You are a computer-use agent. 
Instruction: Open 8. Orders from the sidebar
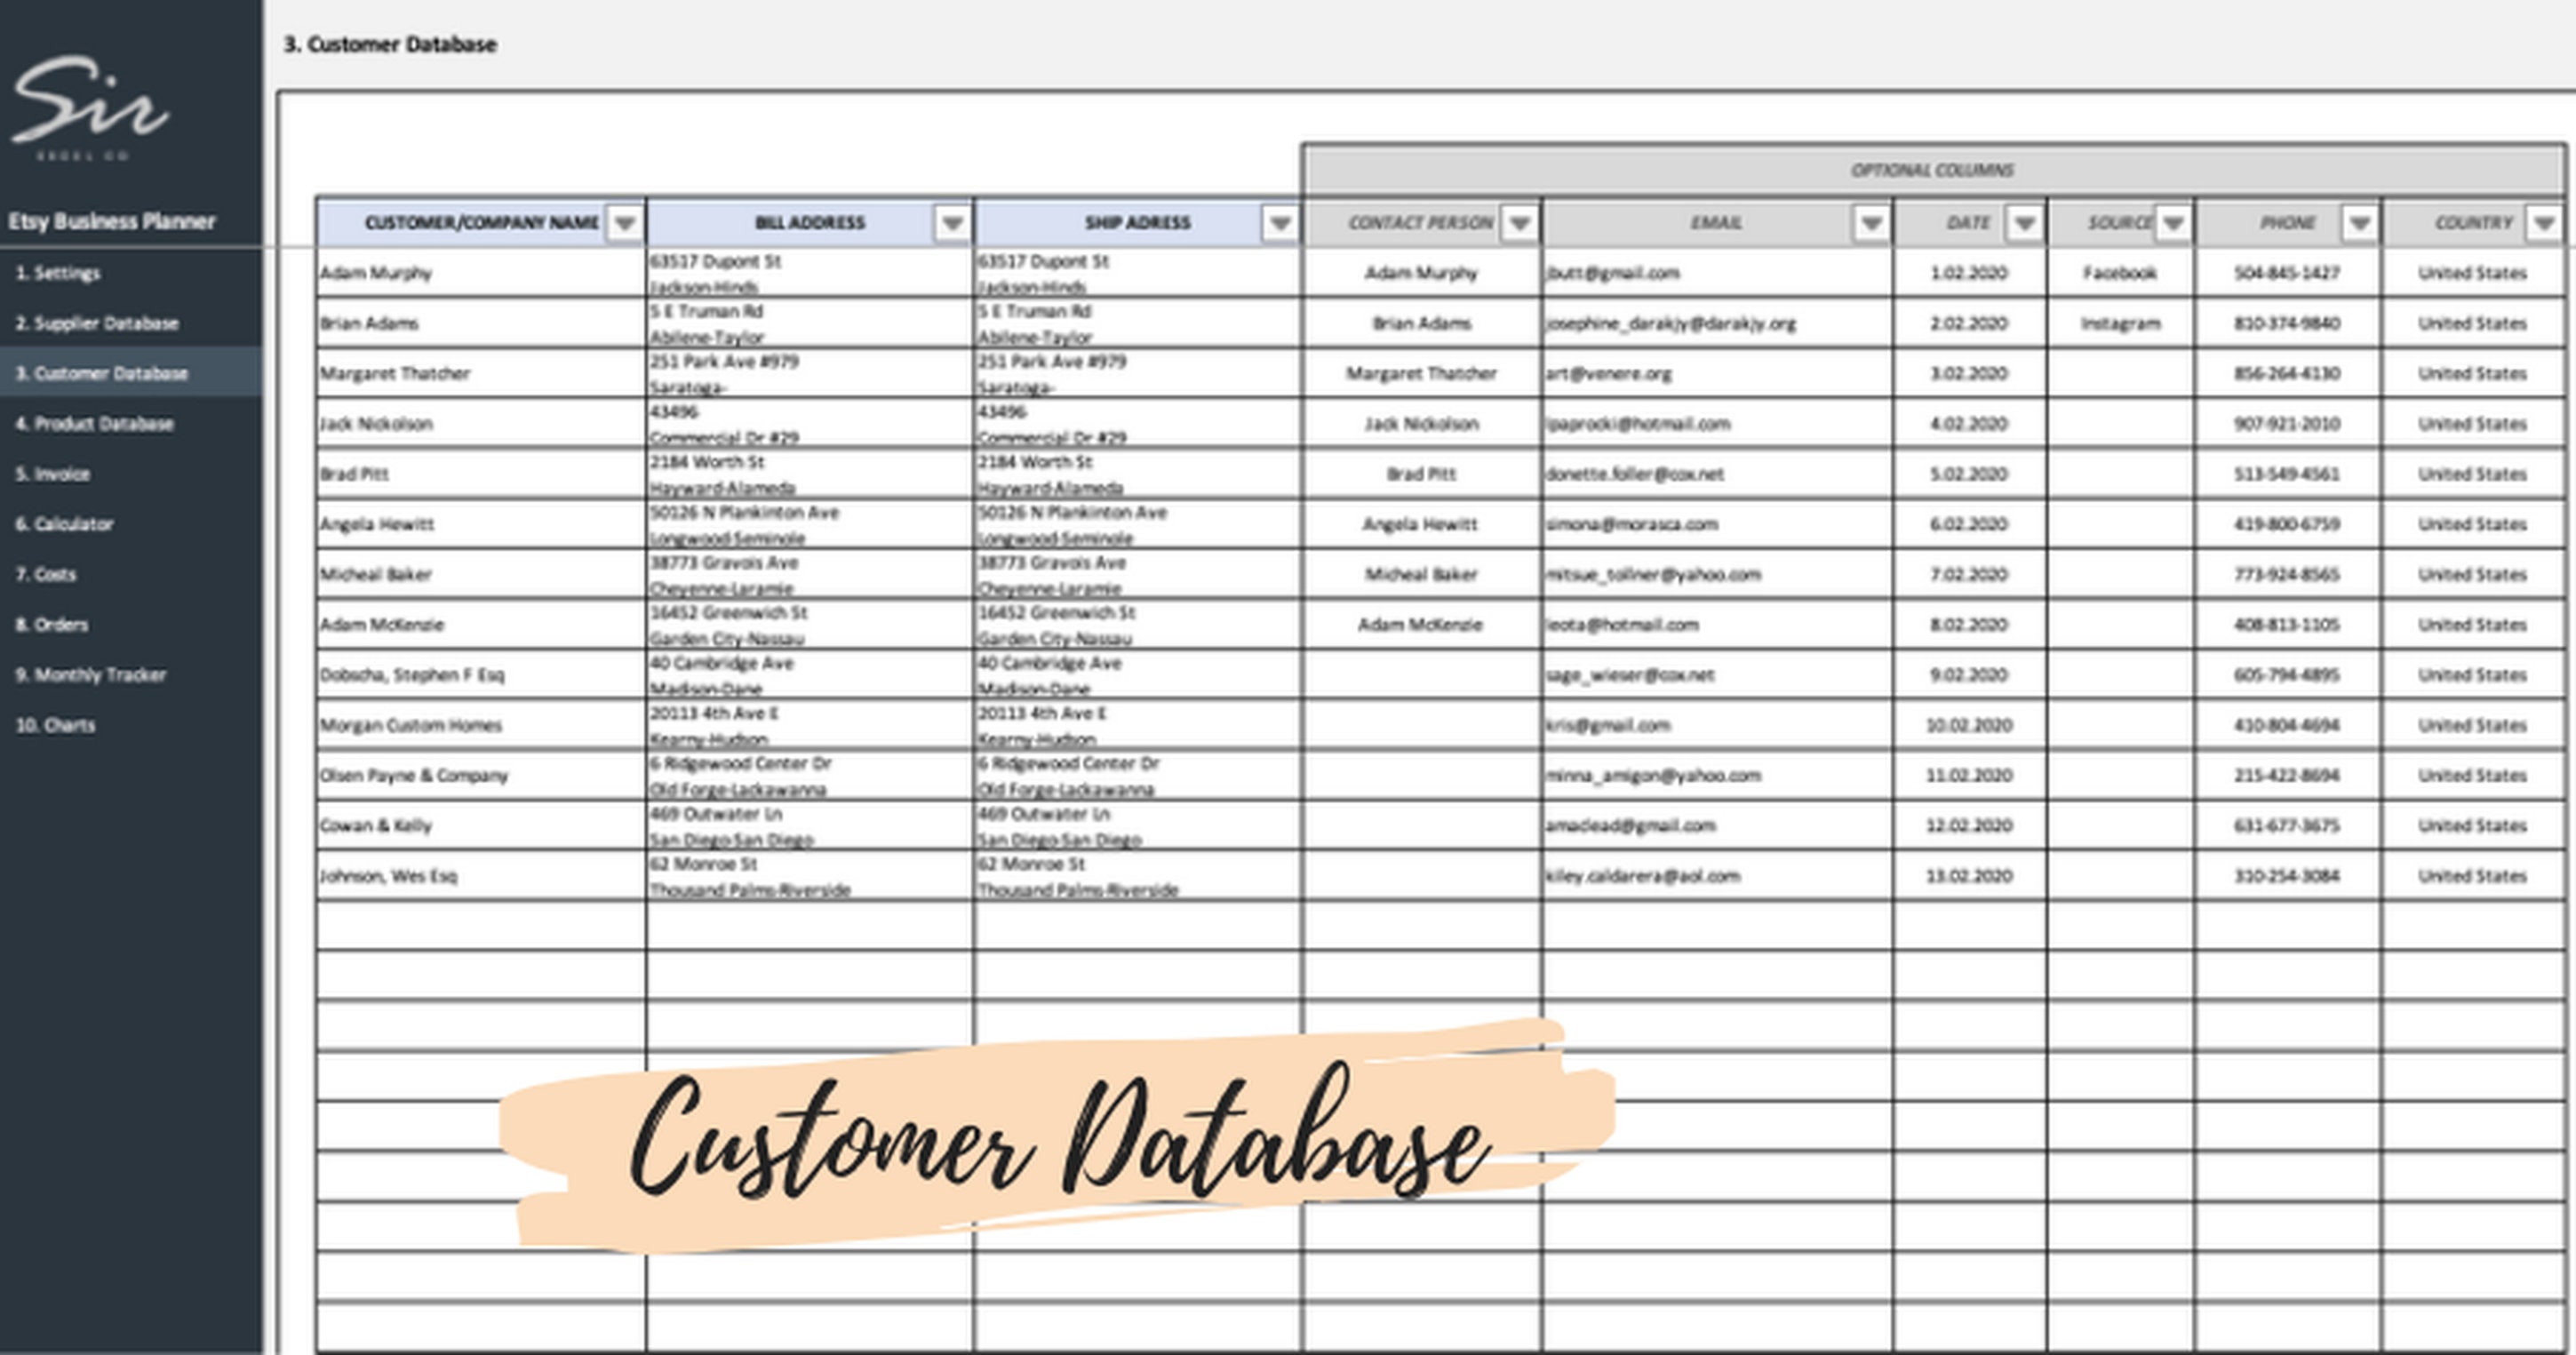tap(52, 625)
